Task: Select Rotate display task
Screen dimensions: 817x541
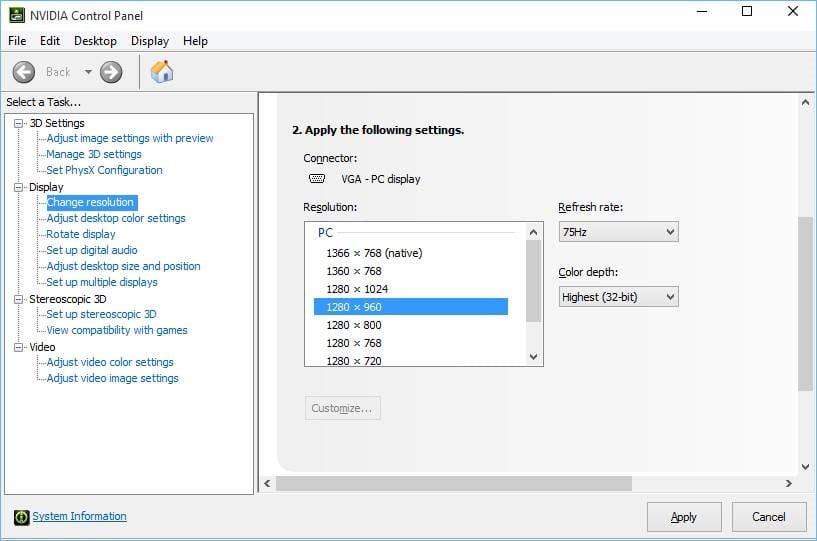Action: pos(81,234)
